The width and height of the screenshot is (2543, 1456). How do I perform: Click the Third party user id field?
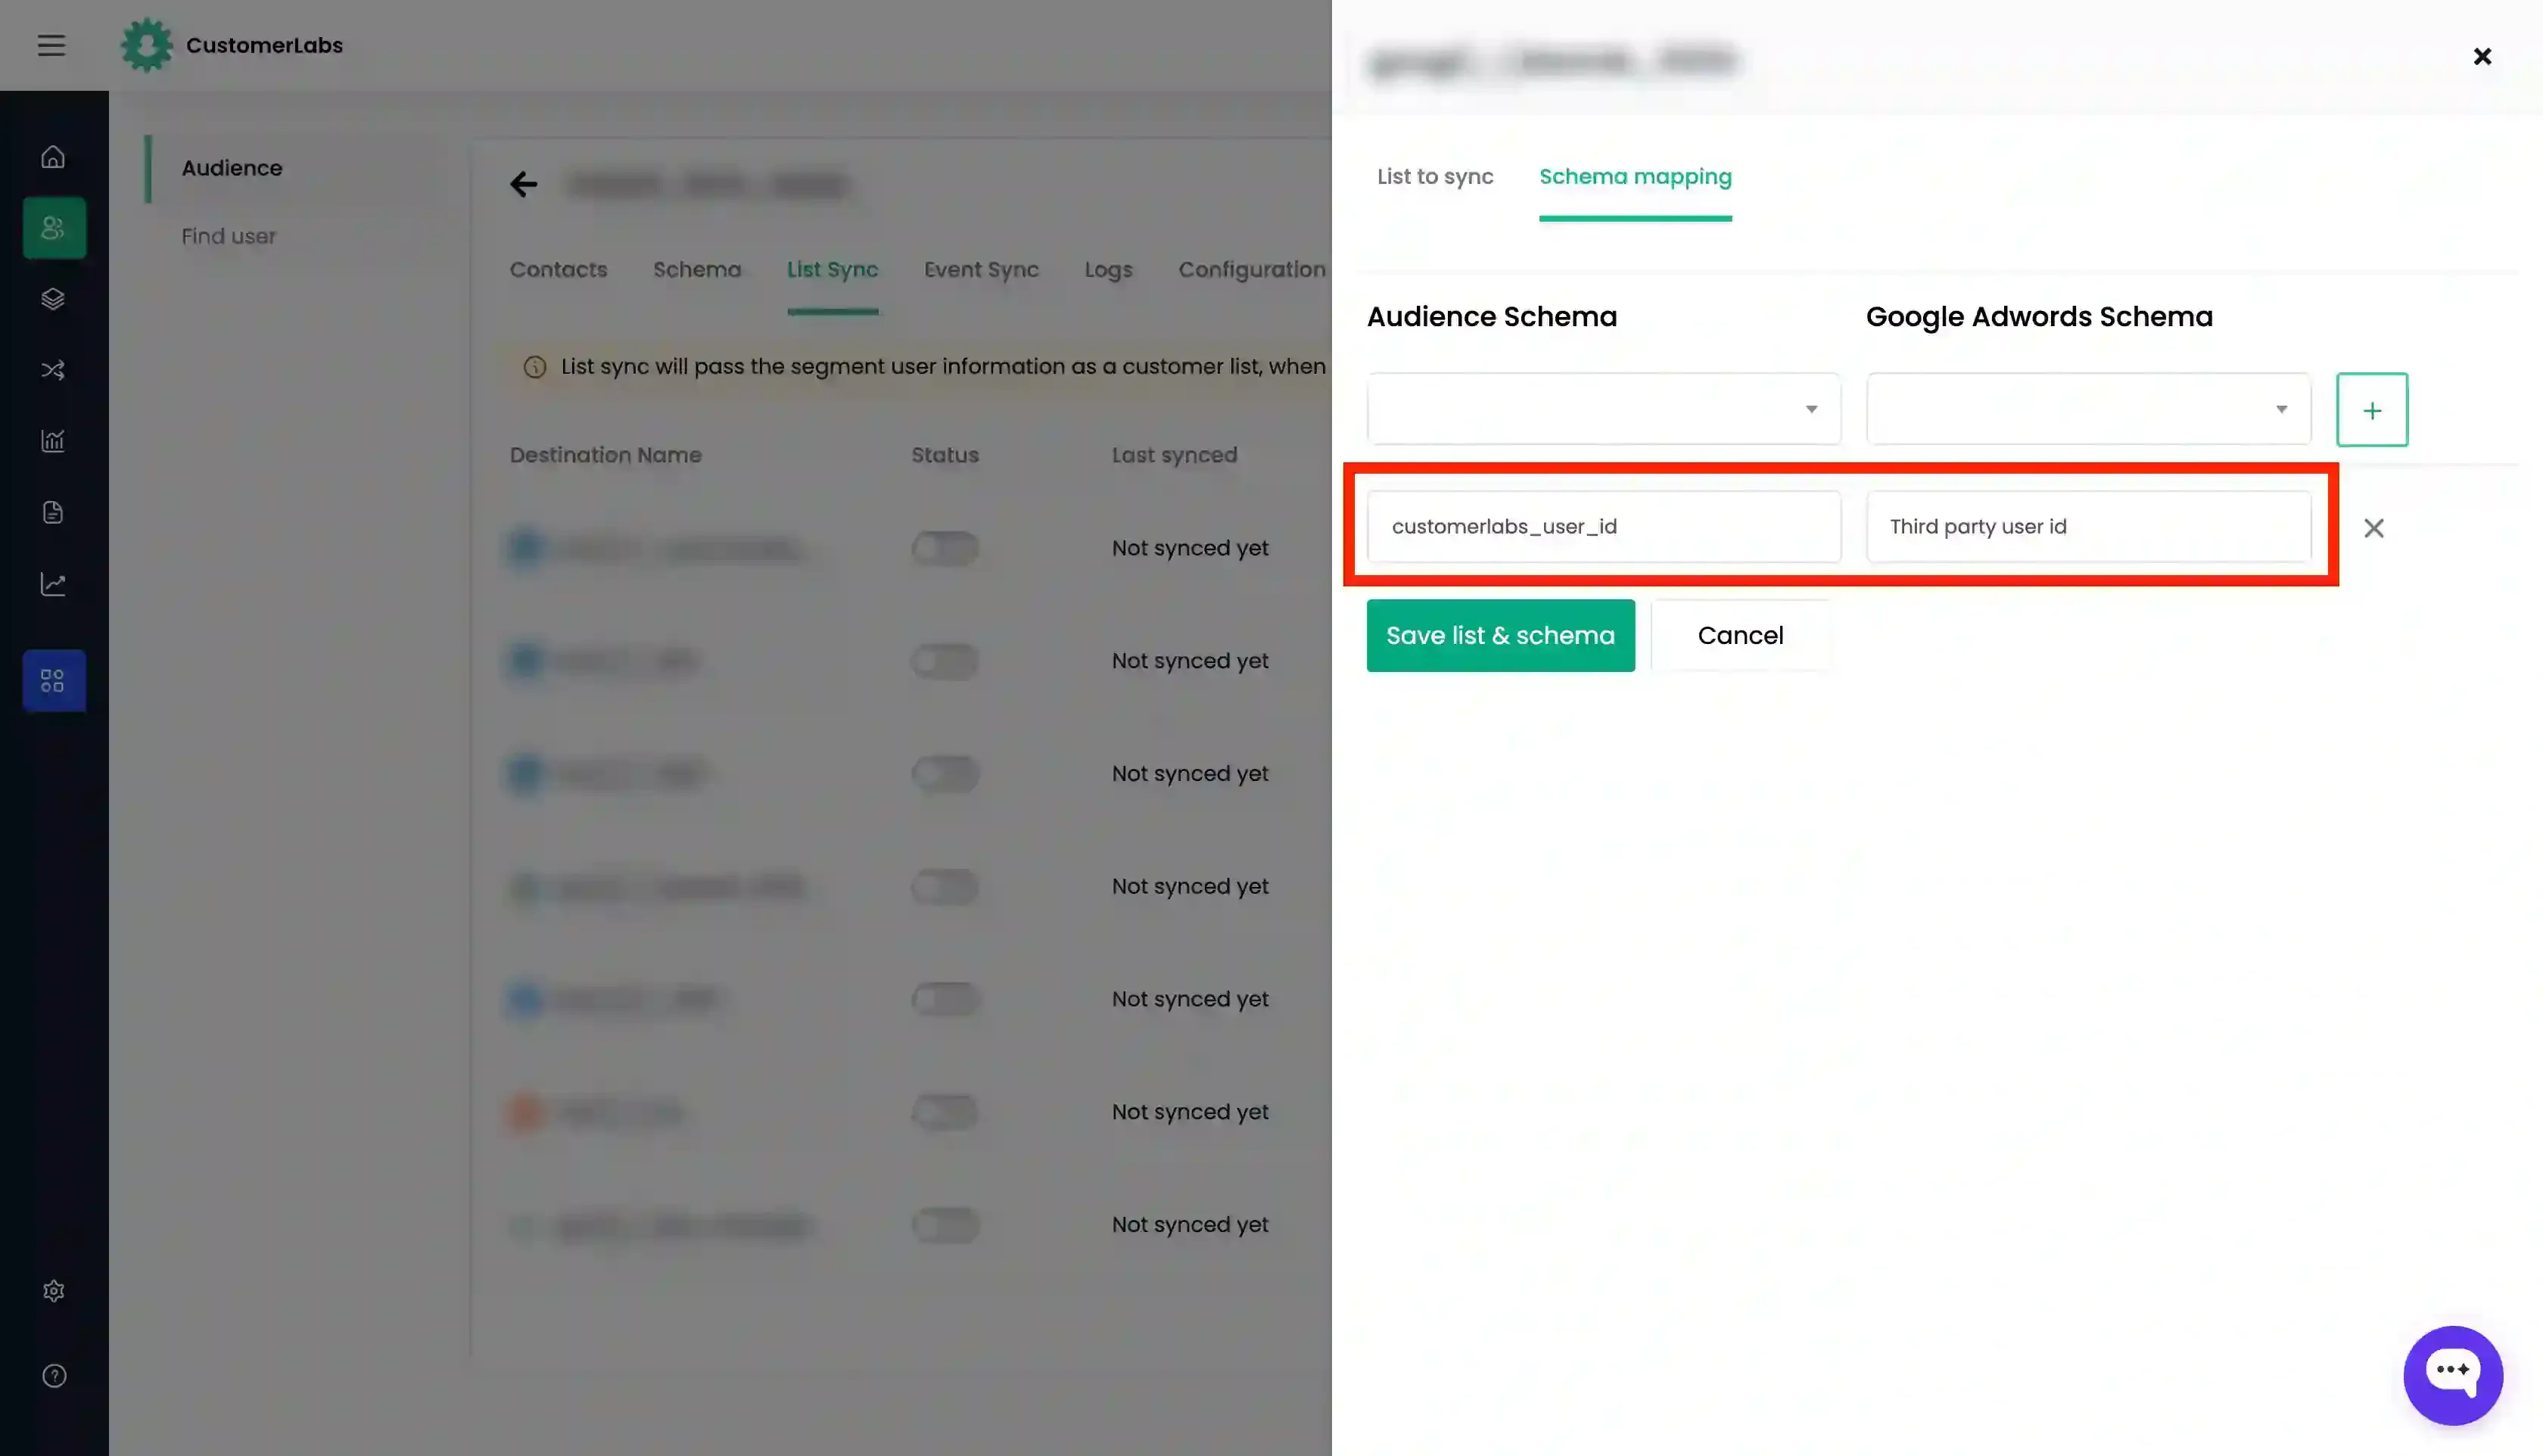pos(2088,527)
